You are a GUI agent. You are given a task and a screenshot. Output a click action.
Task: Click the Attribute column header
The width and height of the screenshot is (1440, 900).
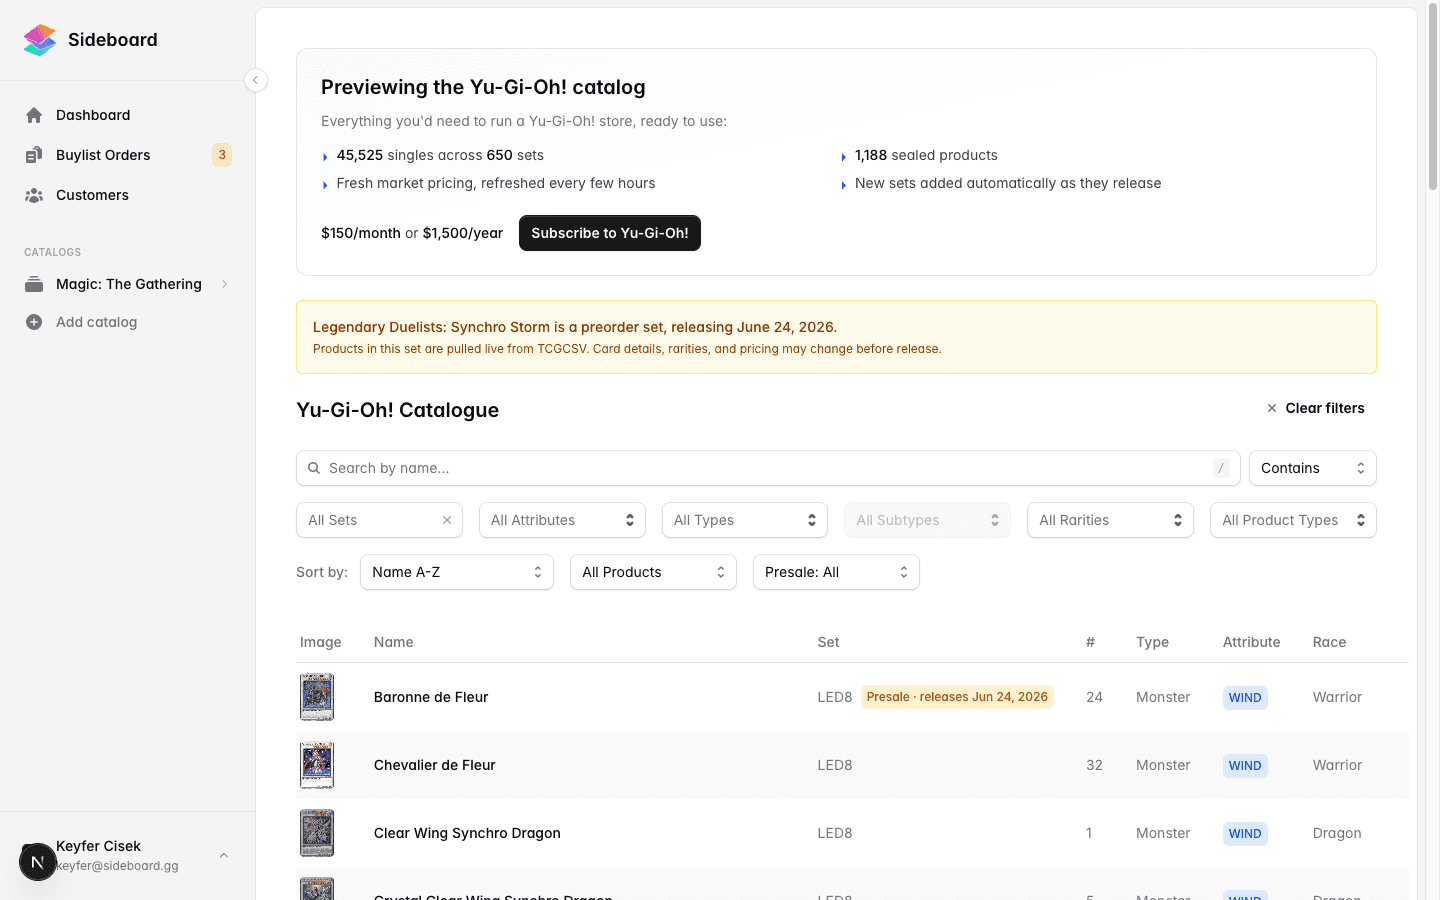(1251, 642)
